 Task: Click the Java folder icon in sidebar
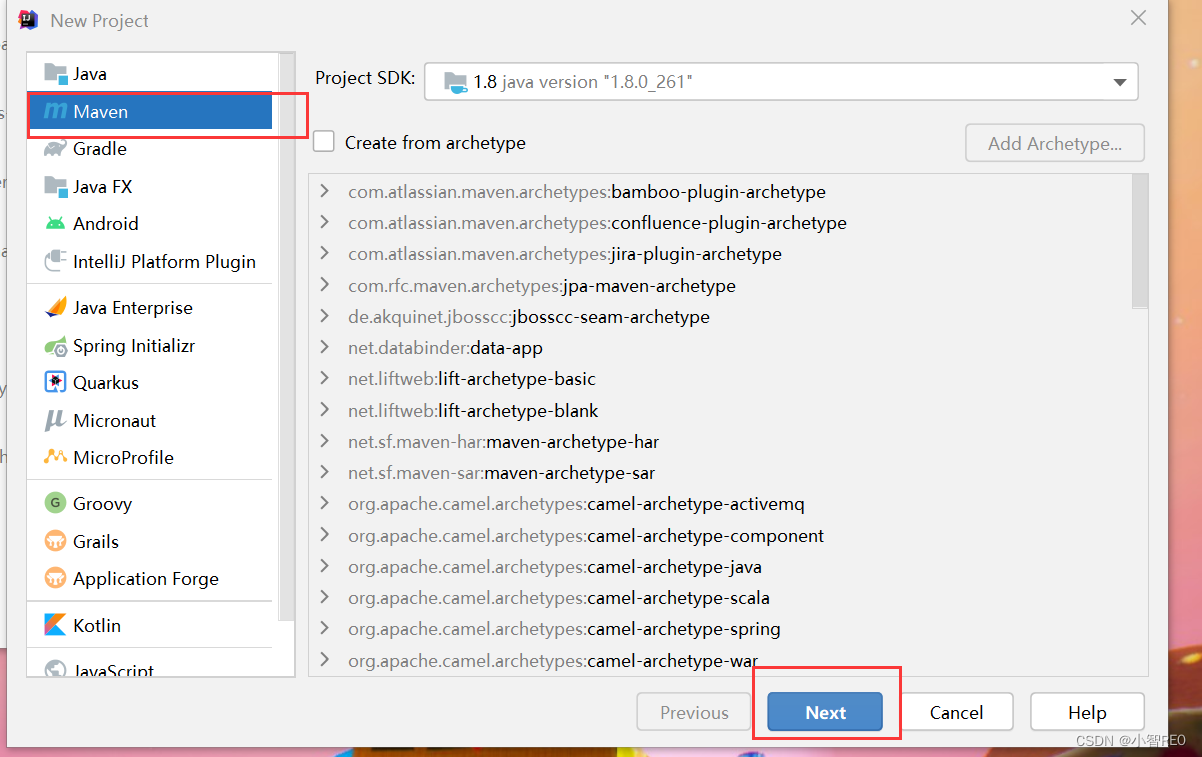(x=55, y=73)
